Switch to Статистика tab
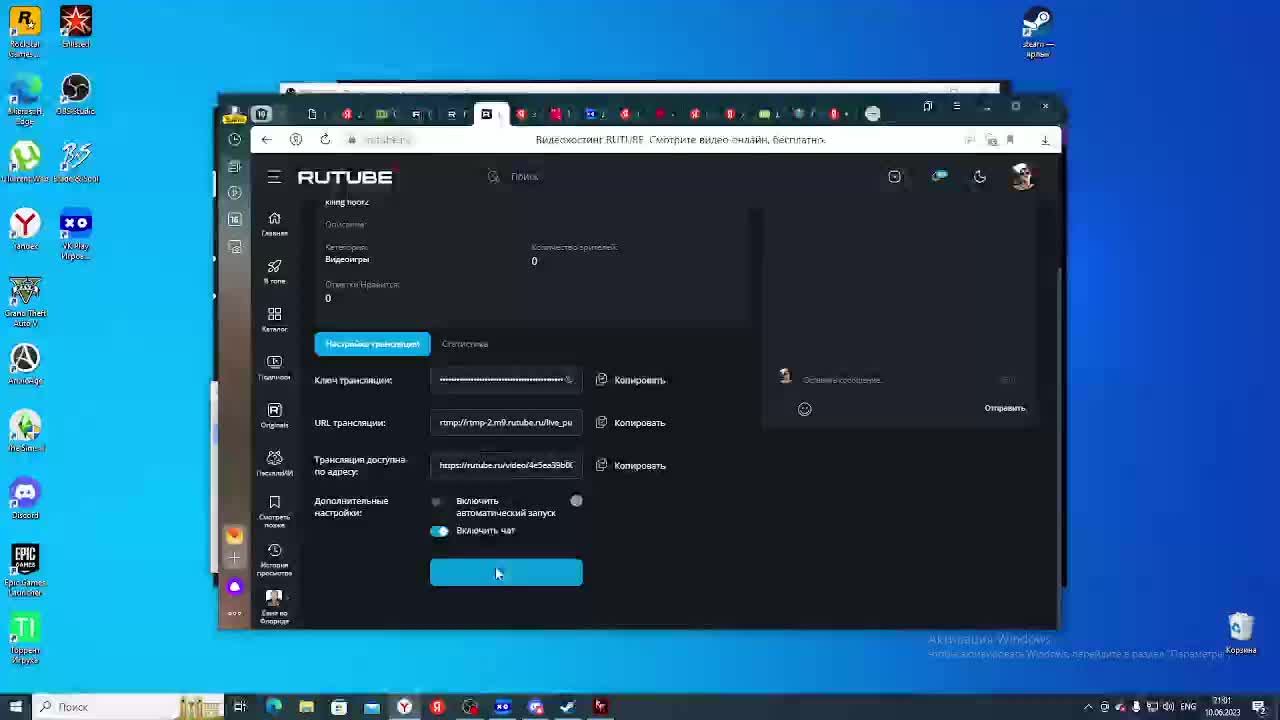Screen dimensions: 1280x720 465,344
